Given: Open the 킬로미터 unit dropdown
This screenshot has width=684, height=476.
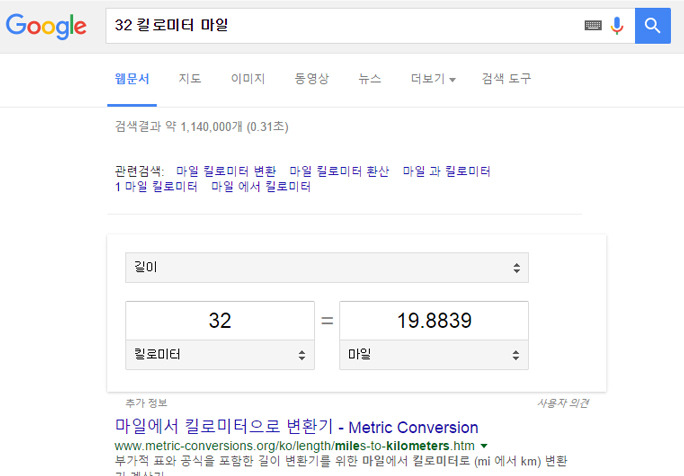Looking at the screenshot, I should (x=220, y=355).
